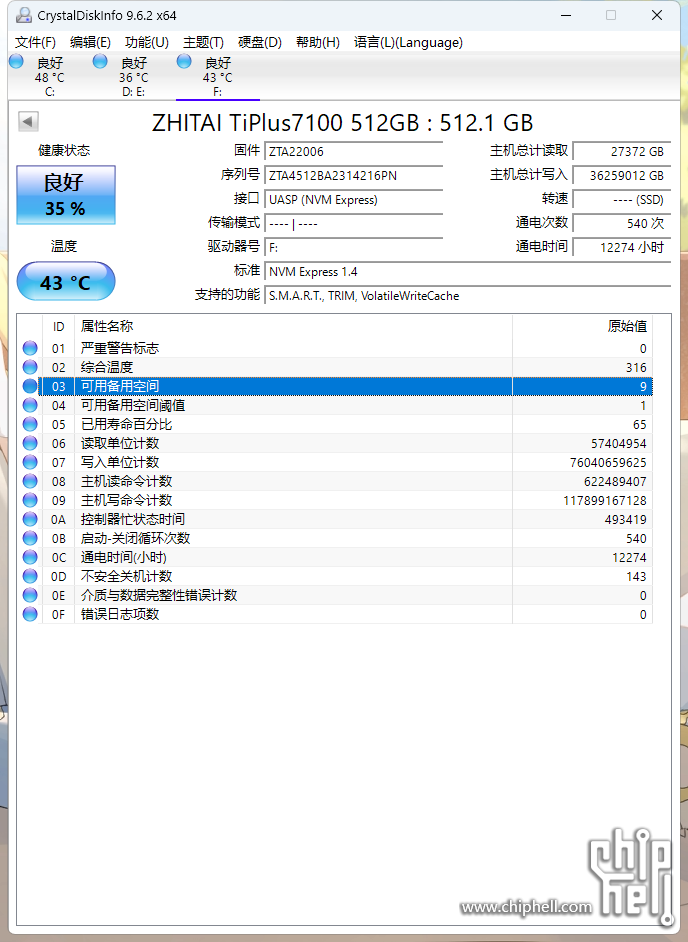Open the 主题(T) menu
Screen dimensions: 688x942
click(x=203, y=42)
